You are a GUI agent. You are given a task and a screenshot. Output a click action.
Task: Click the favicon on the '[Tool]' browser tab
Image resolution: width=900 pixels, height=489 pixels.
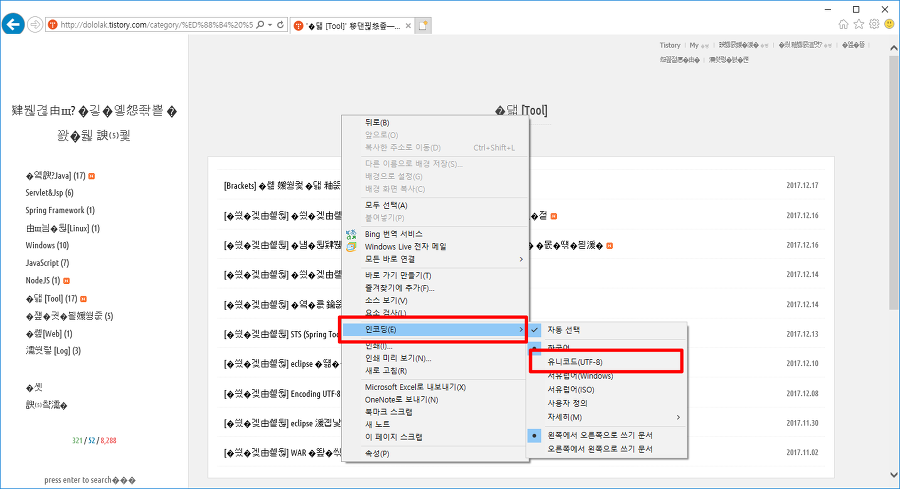(x=298, y=26)
